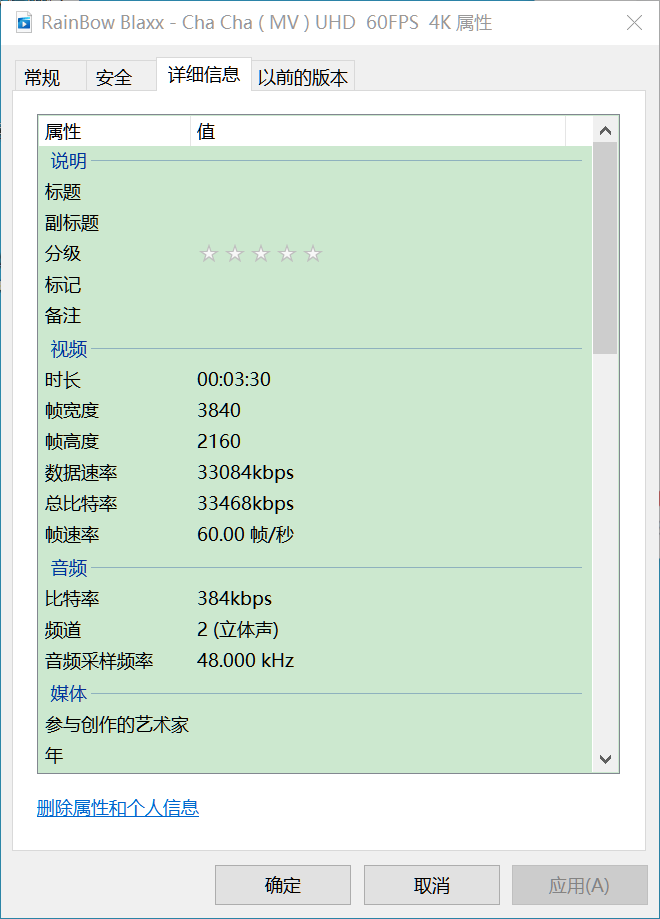Click the scrollbar down arrow
Viewport: 660px width, 919px height.
click(605, 759)
